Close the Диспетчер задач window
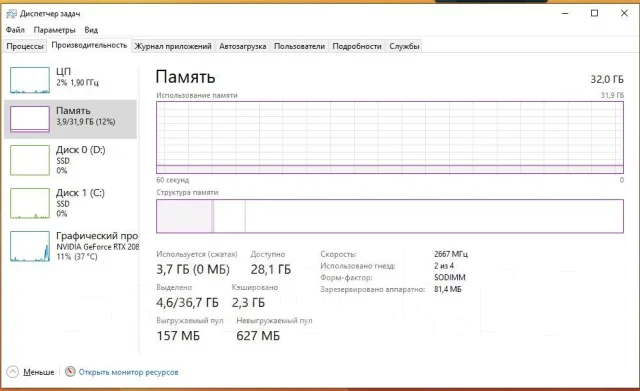Viewport: 640px width, 391px height. click(x=624, y=13)
